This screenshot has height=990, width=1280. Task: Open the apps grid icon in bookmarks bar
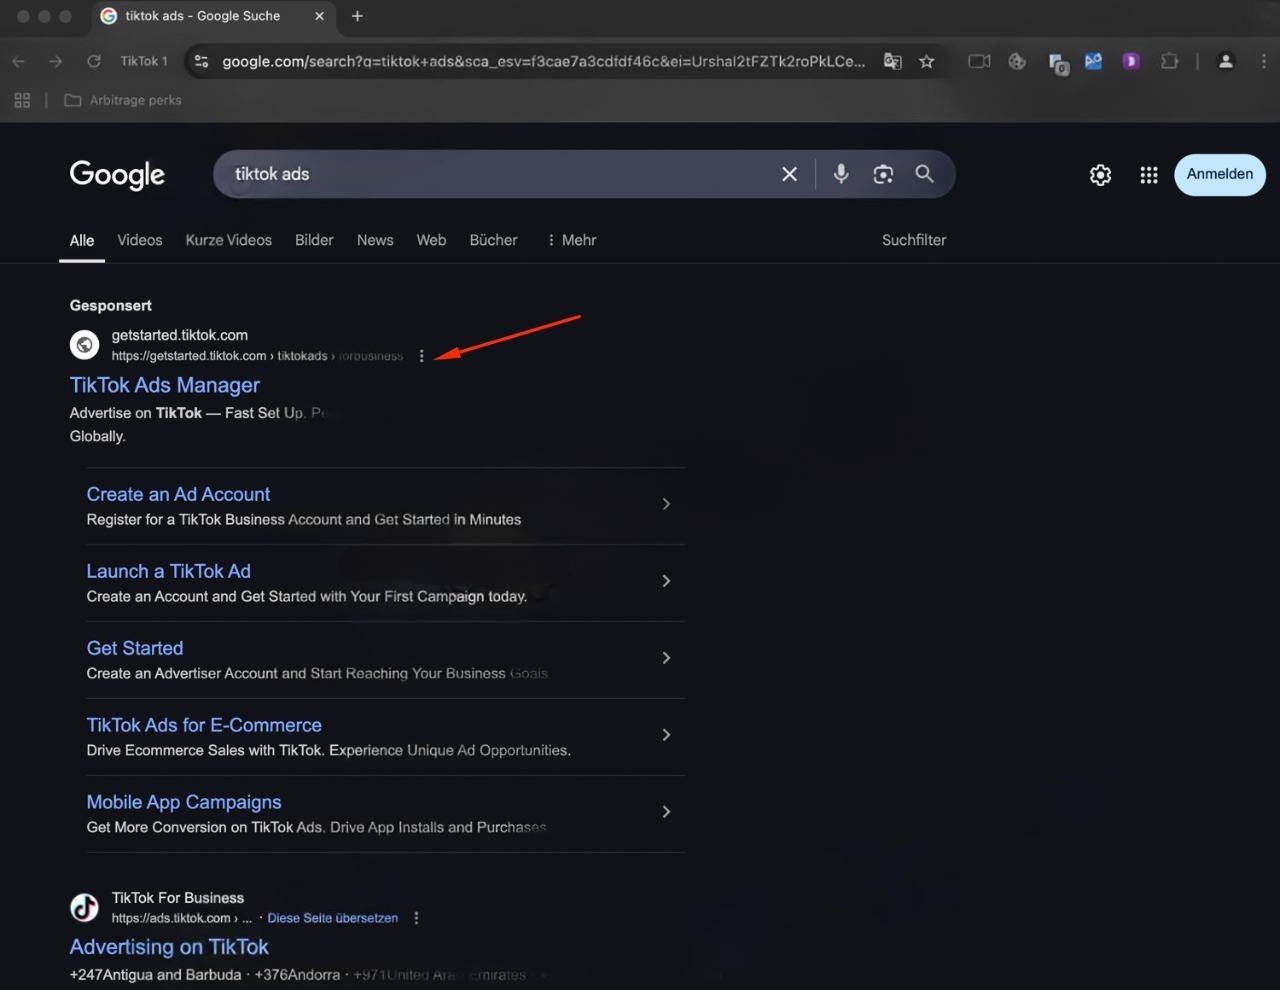[22, 100]
